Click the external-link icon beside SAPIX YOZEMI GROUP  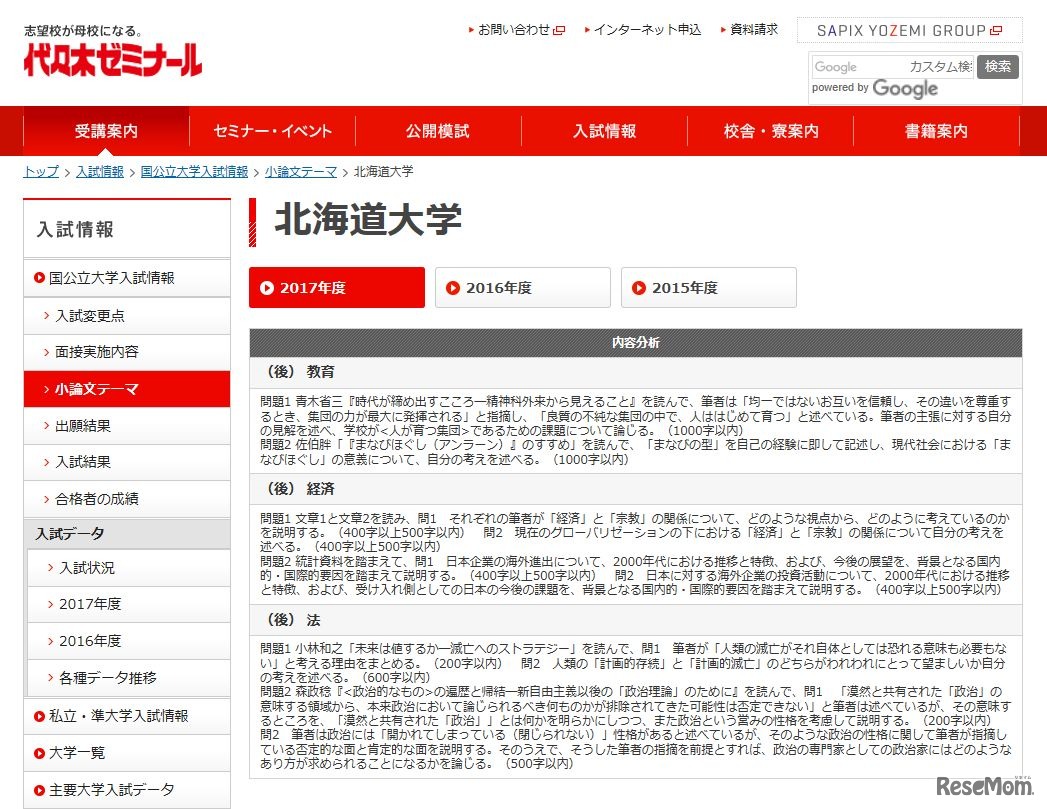[x=995, y=30]
